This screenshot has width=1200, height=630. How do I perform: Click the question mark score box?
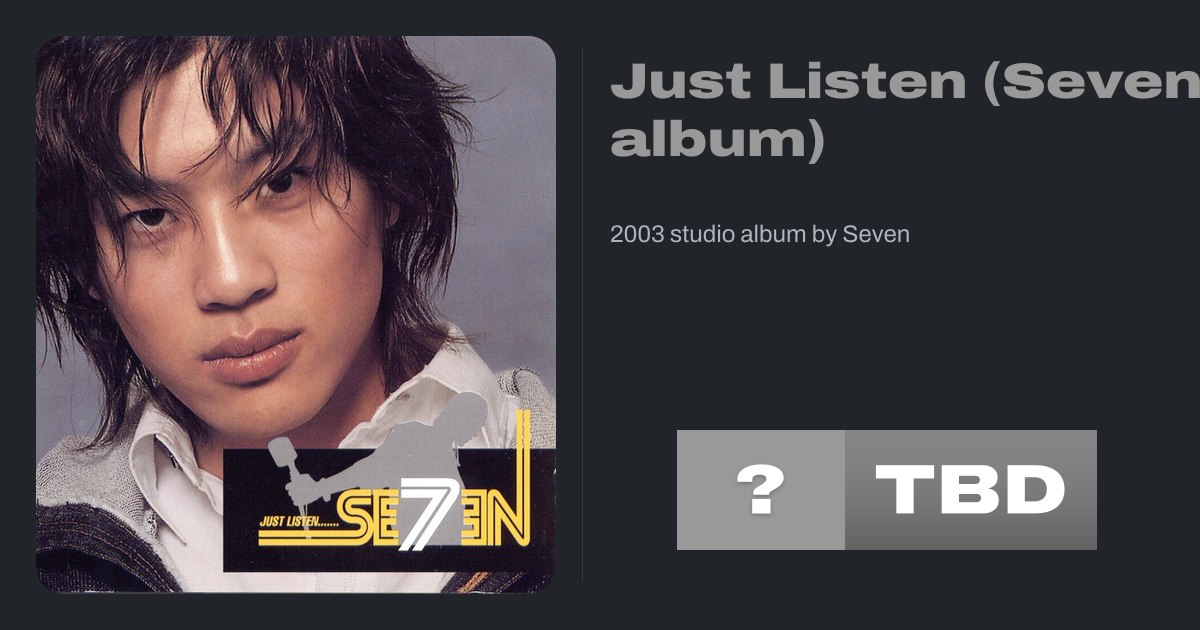pyautogui.click(x=761, y=490)
